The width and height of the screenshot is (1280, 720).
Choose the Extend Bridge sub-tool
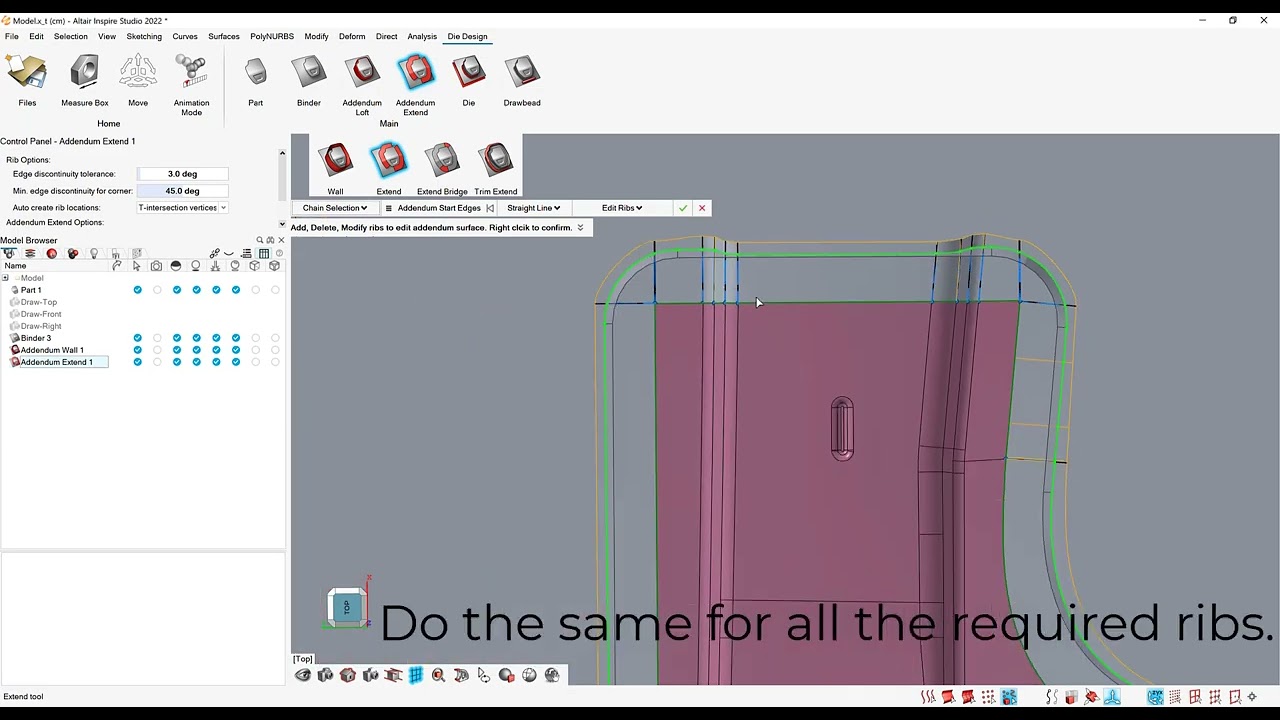point(442,168)
